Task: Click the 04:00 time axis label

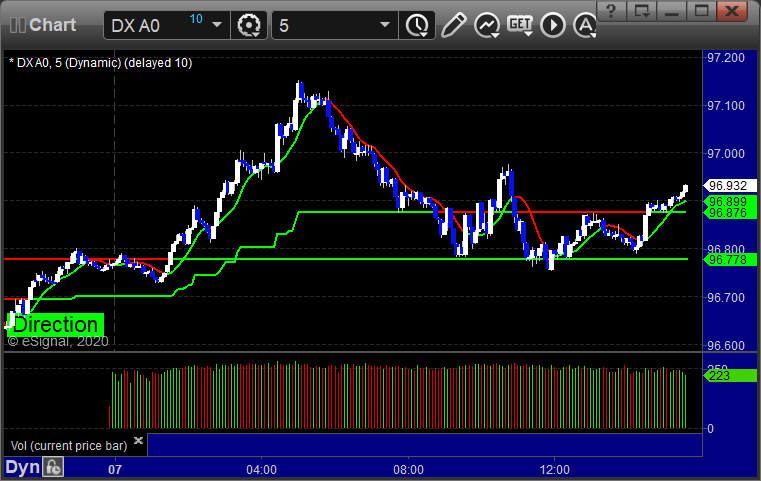Action: coord(262,470)
